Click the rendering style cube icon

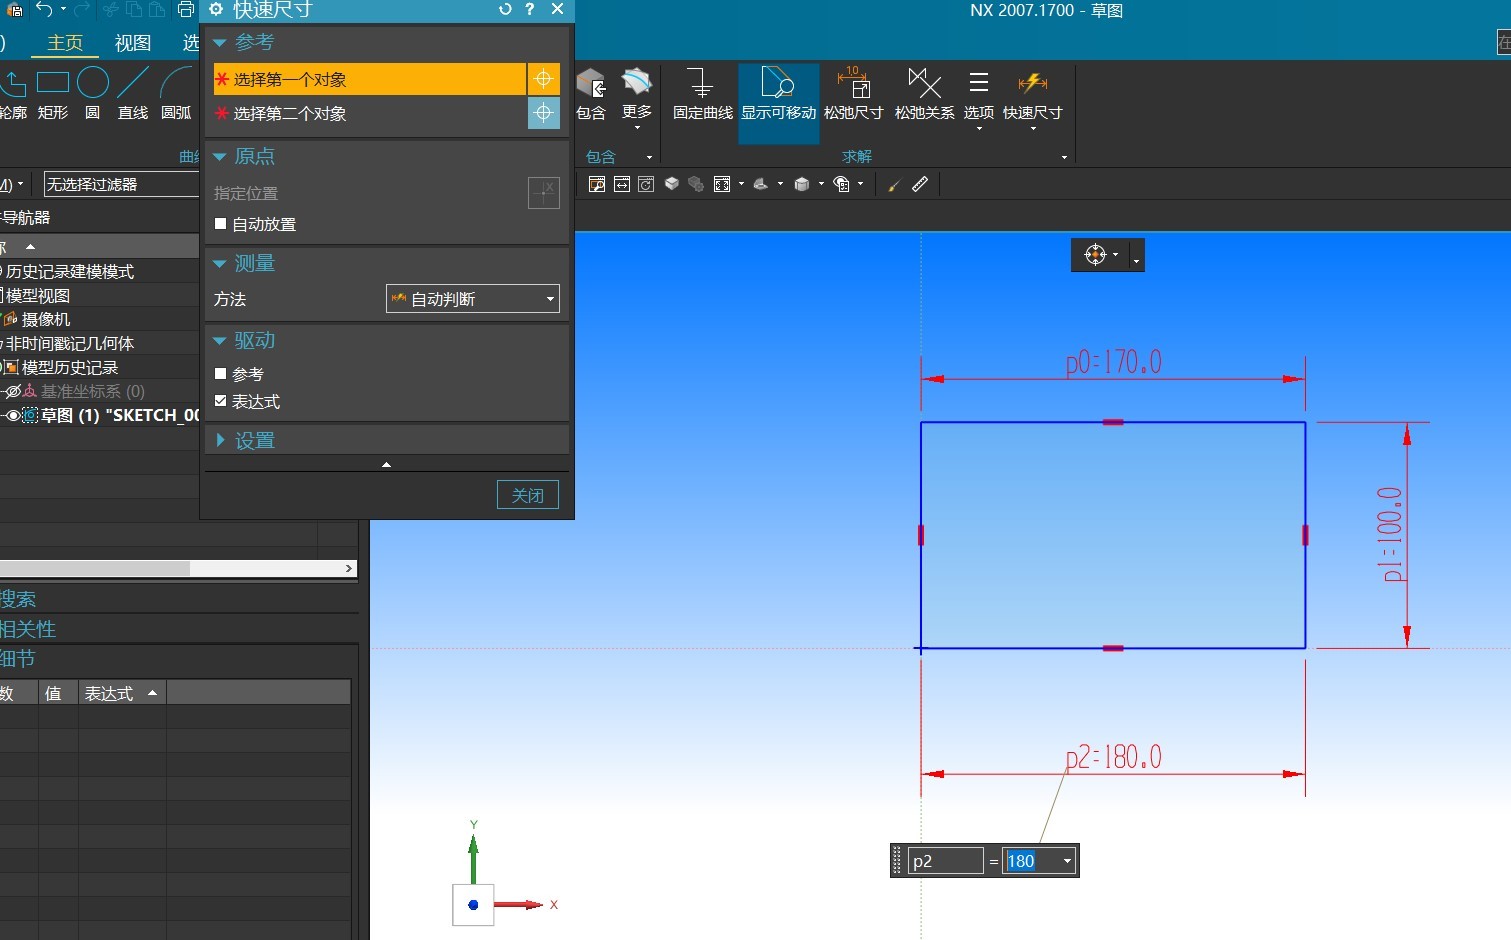point(802,184)
